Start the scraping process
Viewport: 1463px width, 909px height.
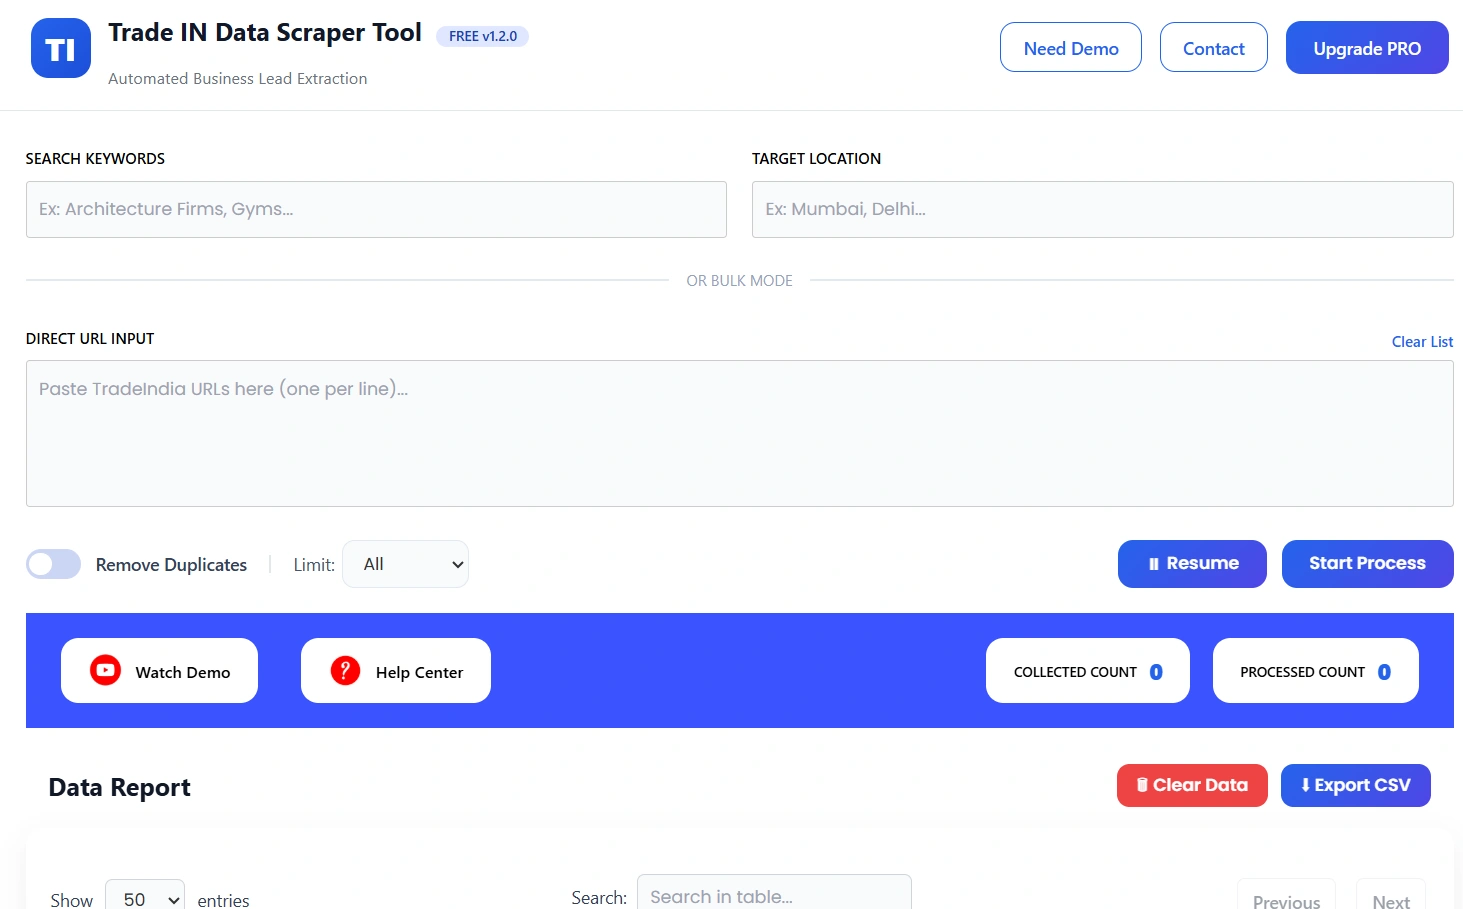(x=1367, y=564)
